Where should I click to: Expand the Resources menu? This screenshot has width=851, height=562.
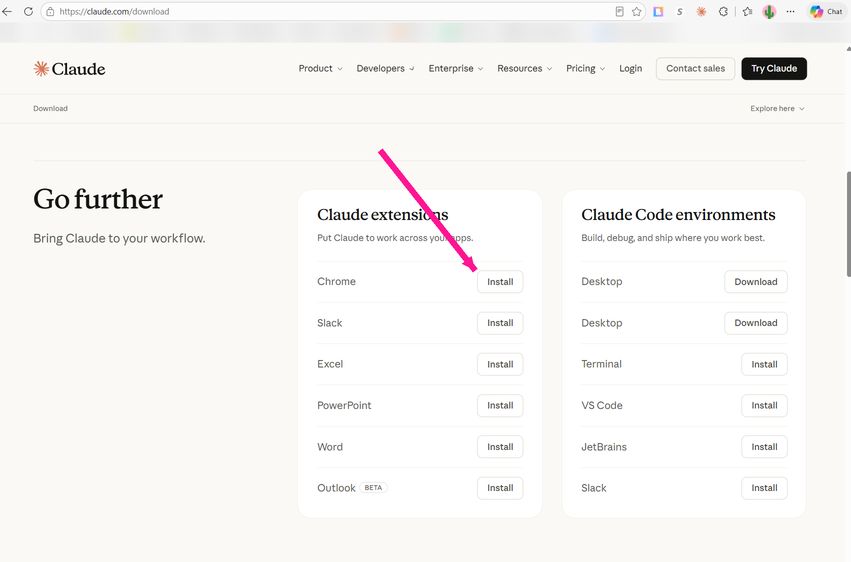click(x=524, y=68)
